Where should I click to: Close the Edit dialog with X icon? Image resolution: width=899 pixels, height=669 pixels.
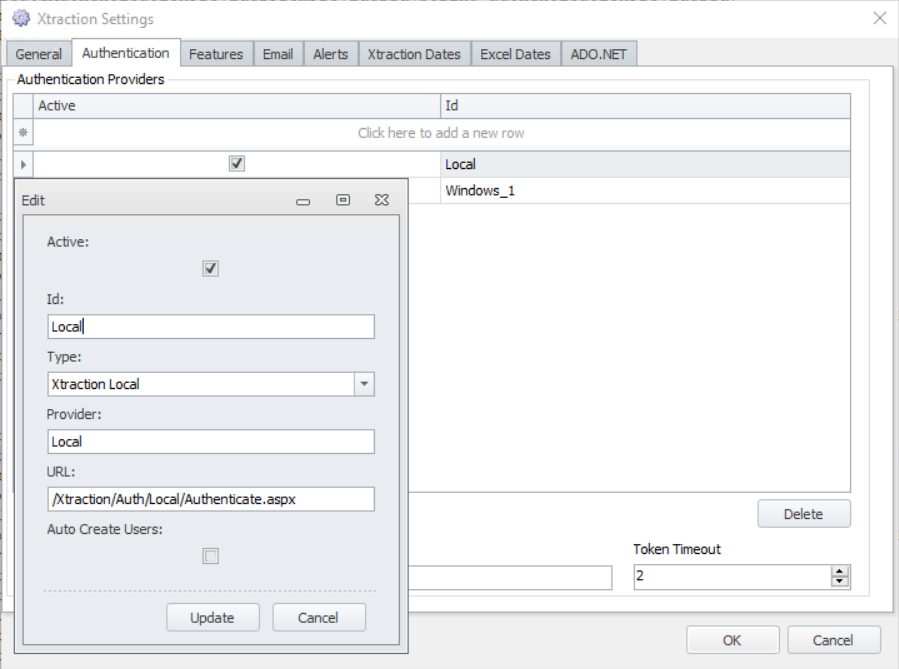(381, 200)
